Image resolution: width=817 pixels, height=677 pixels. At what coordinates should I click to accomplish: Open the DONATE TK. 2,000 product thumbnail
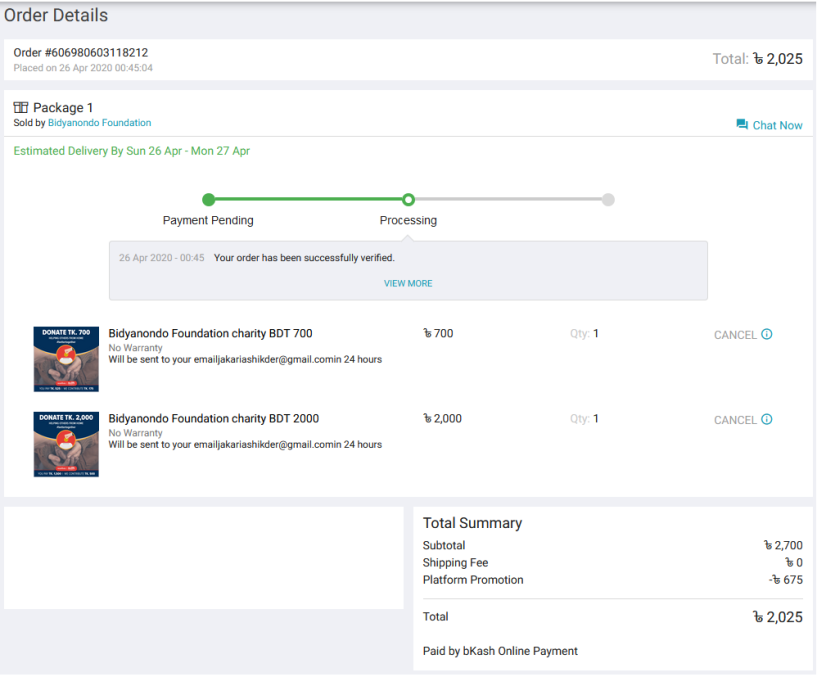pos(66,444)
